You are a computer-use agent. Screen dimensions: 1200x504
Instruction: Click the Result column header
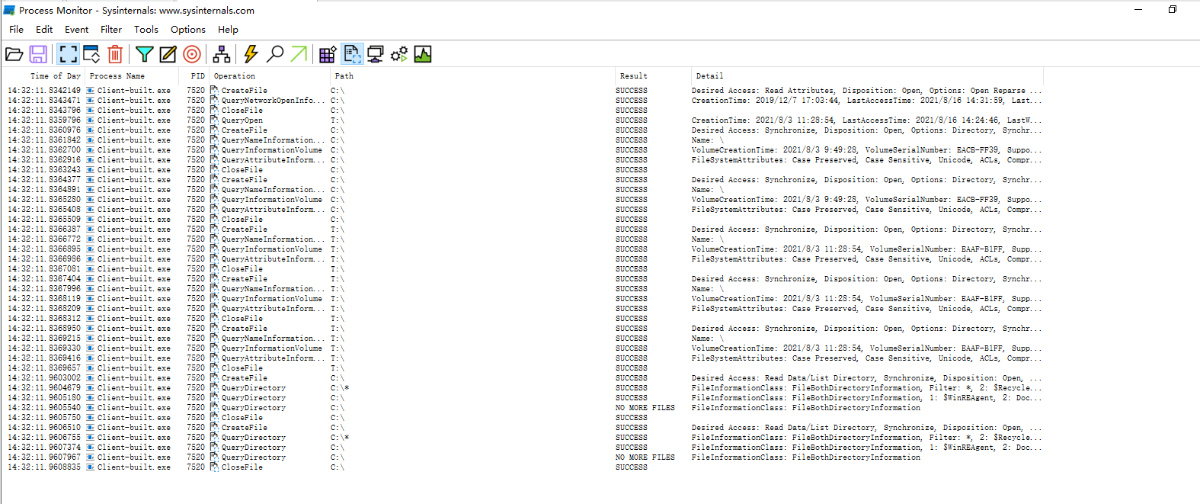[x=633, y=76]
